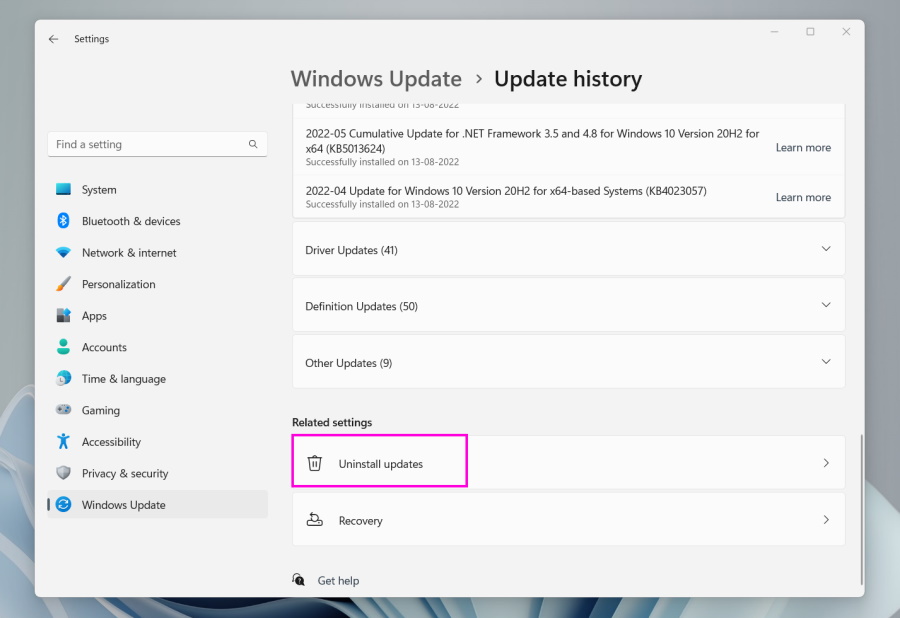Expand the Other Updates (9) section

[x=568, y=363]
